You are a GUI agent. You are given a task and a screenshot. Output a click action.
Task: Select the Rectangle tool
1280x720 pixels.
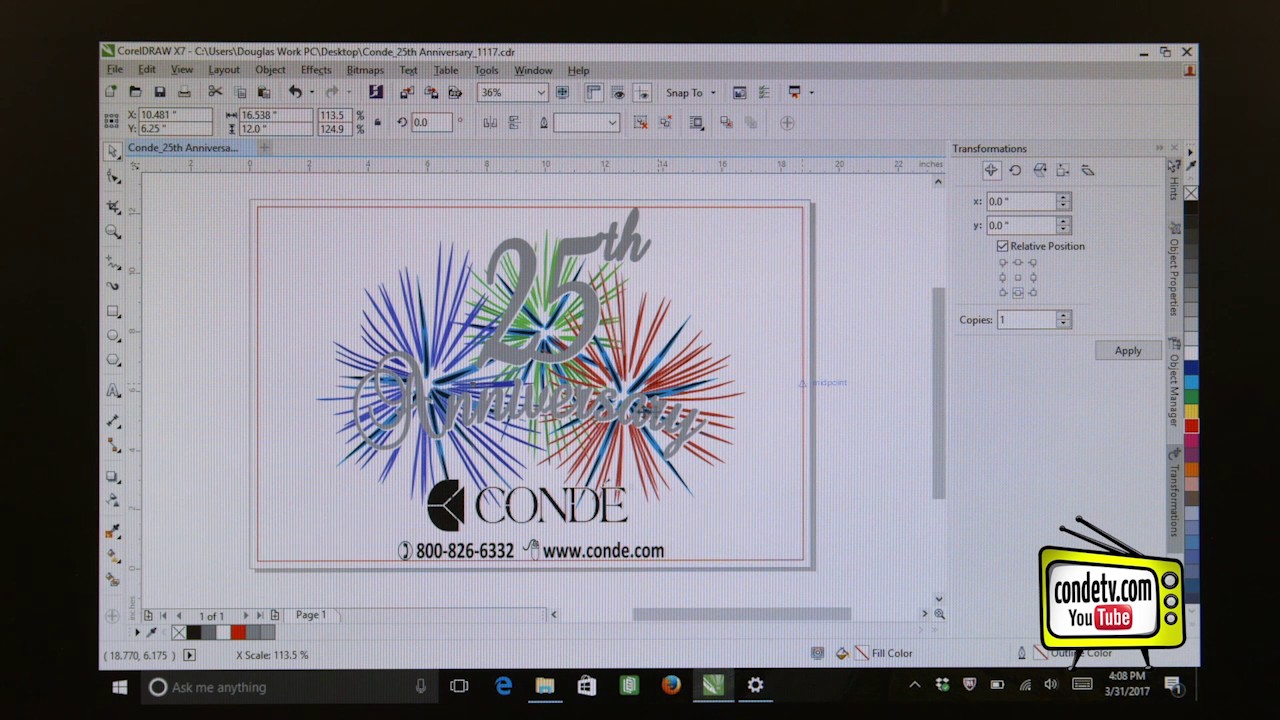pyautogui.click(x=113, y=311)
